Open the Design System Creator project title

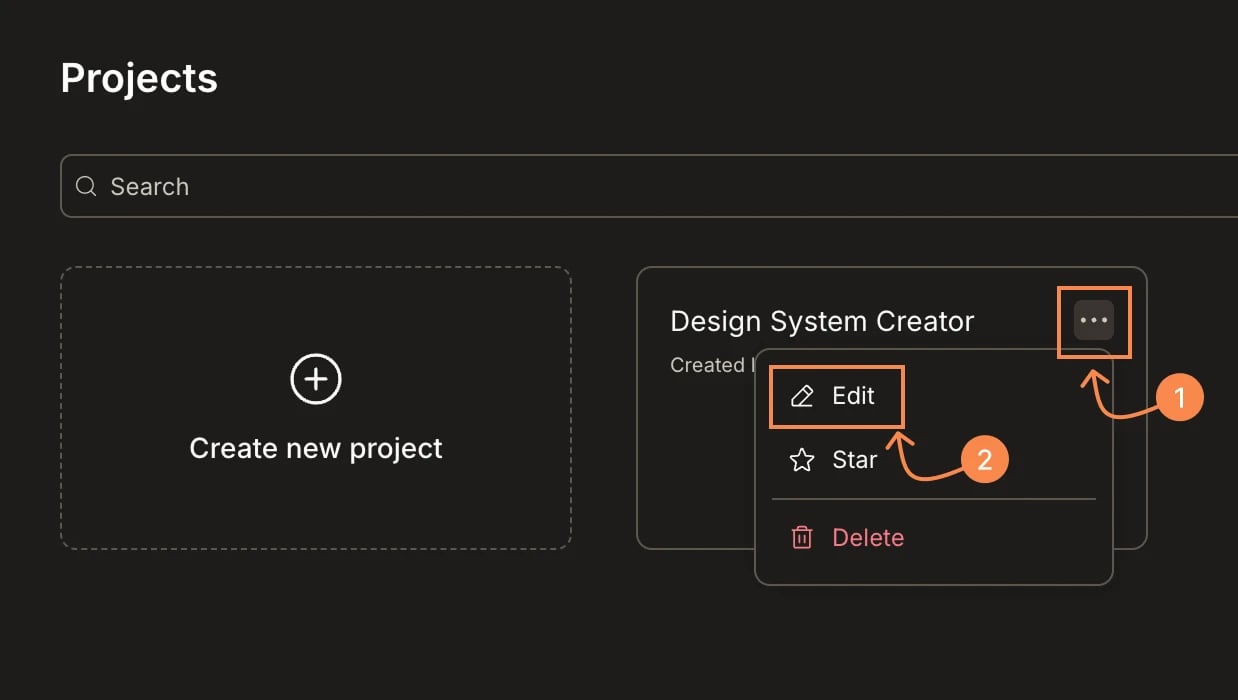click(x=822, y=321)
